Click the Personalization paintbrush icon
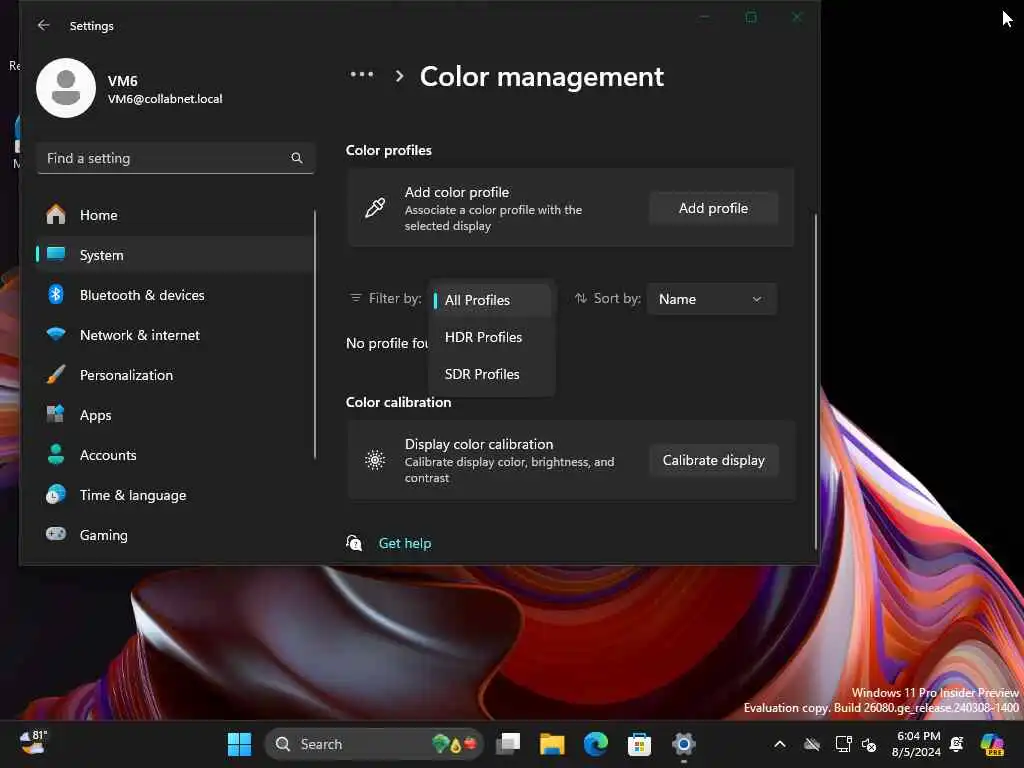1024x768 pixels. coord(56,375)
